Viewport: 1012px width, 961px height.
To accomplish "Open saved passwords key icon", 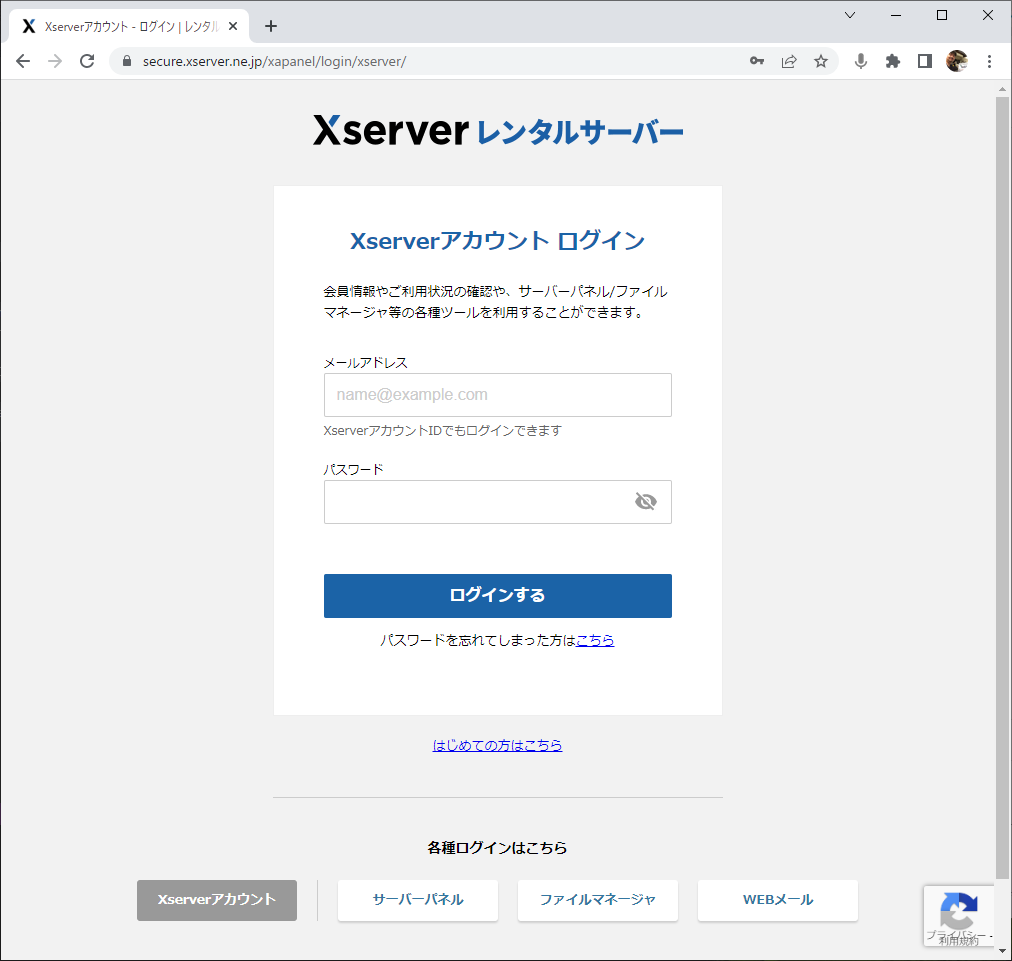I will (757, 61).
